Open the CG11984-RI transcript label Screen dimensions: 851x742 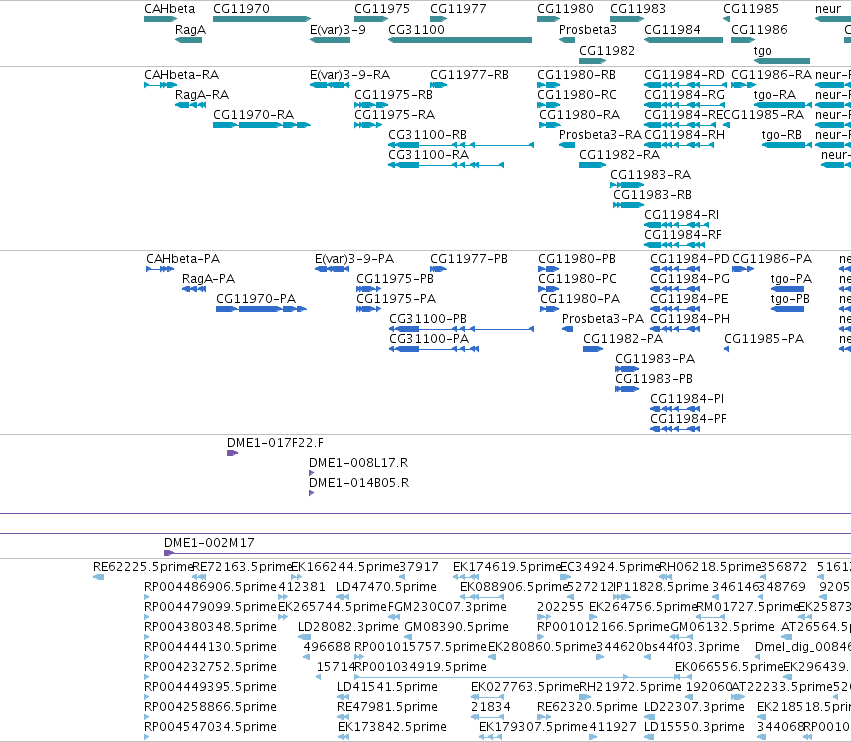[681, 214]
